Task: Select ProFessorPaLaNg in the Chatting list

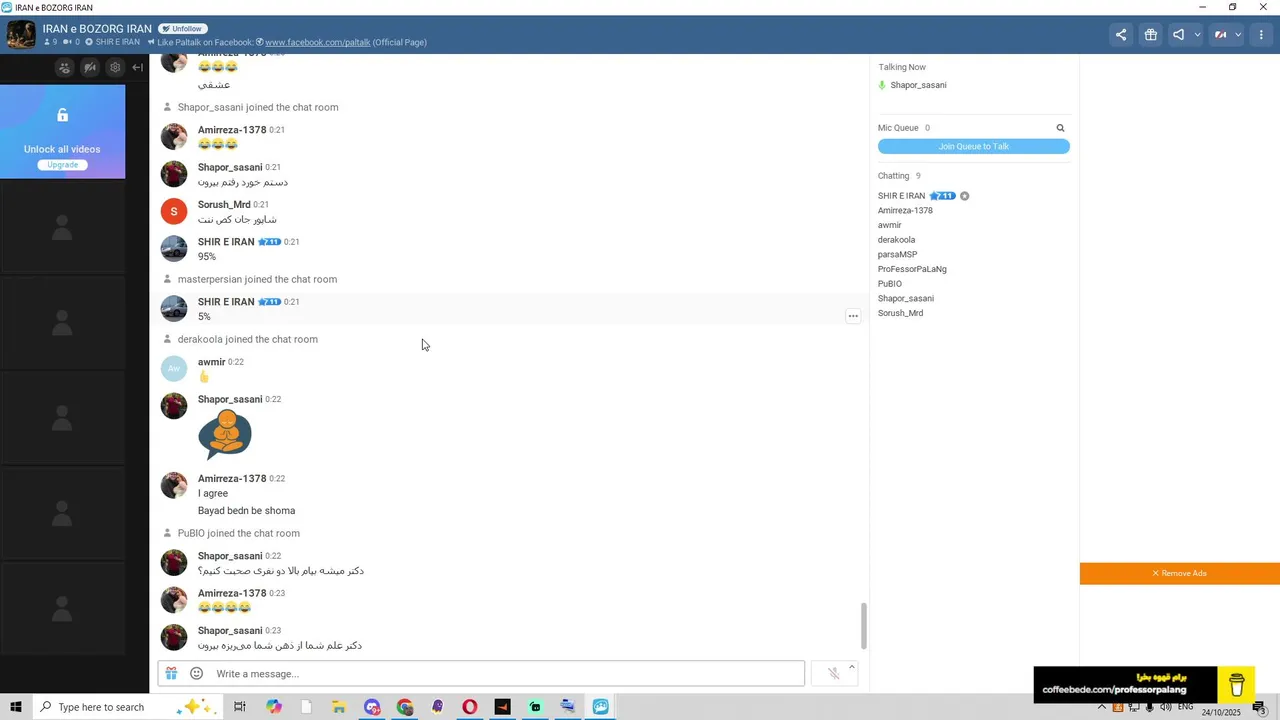Action: 912,269
